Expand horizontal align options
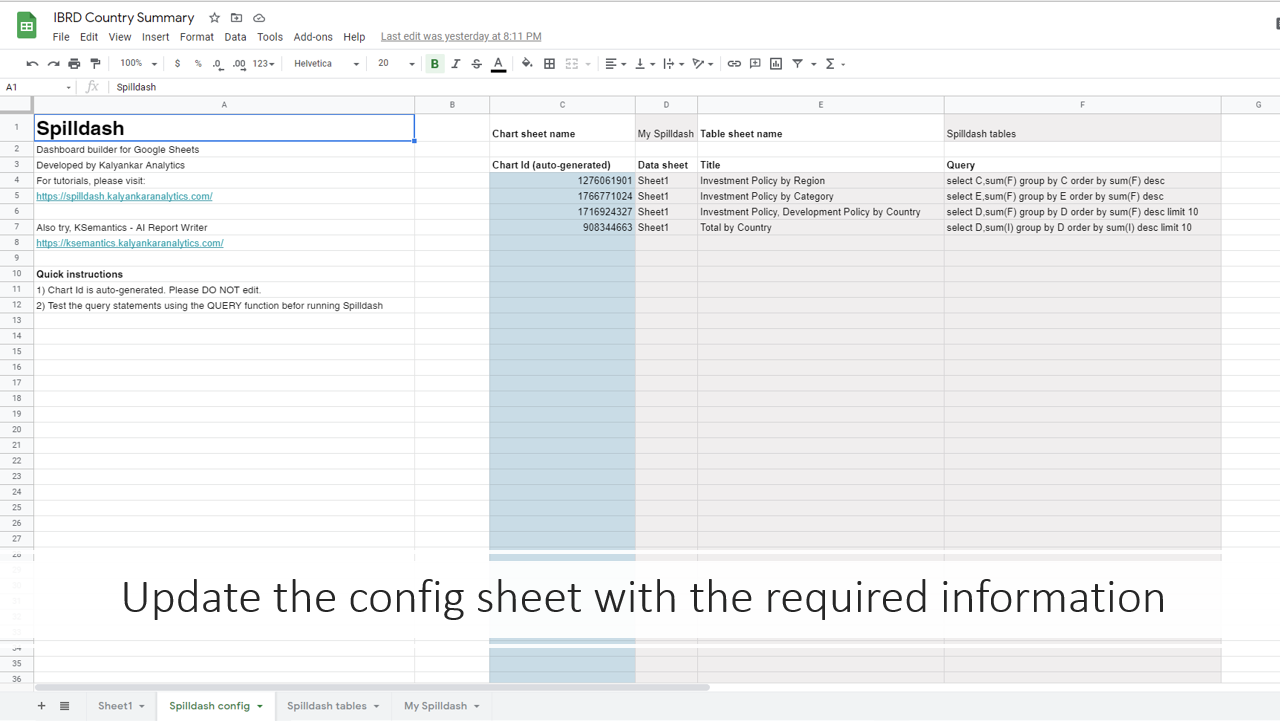1280x721 pixels. 616,64
